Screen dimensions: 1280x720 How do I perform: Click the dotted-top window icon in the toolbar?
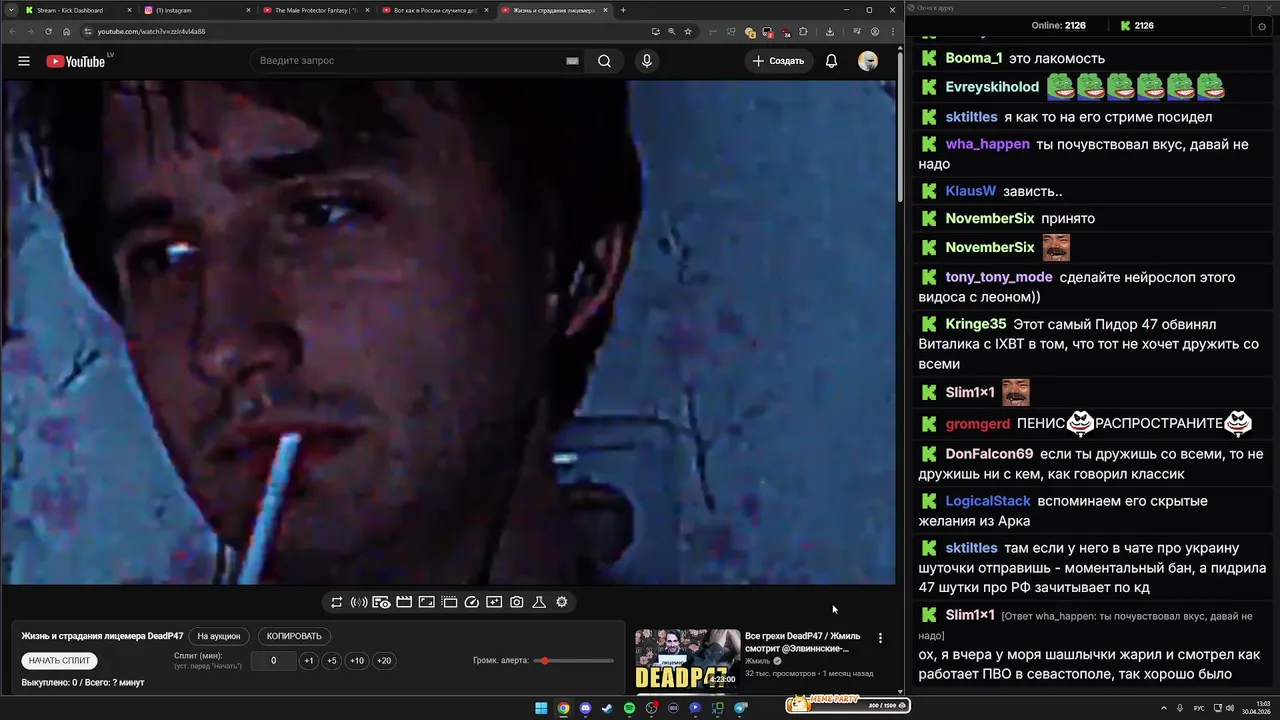click(449, 602)
